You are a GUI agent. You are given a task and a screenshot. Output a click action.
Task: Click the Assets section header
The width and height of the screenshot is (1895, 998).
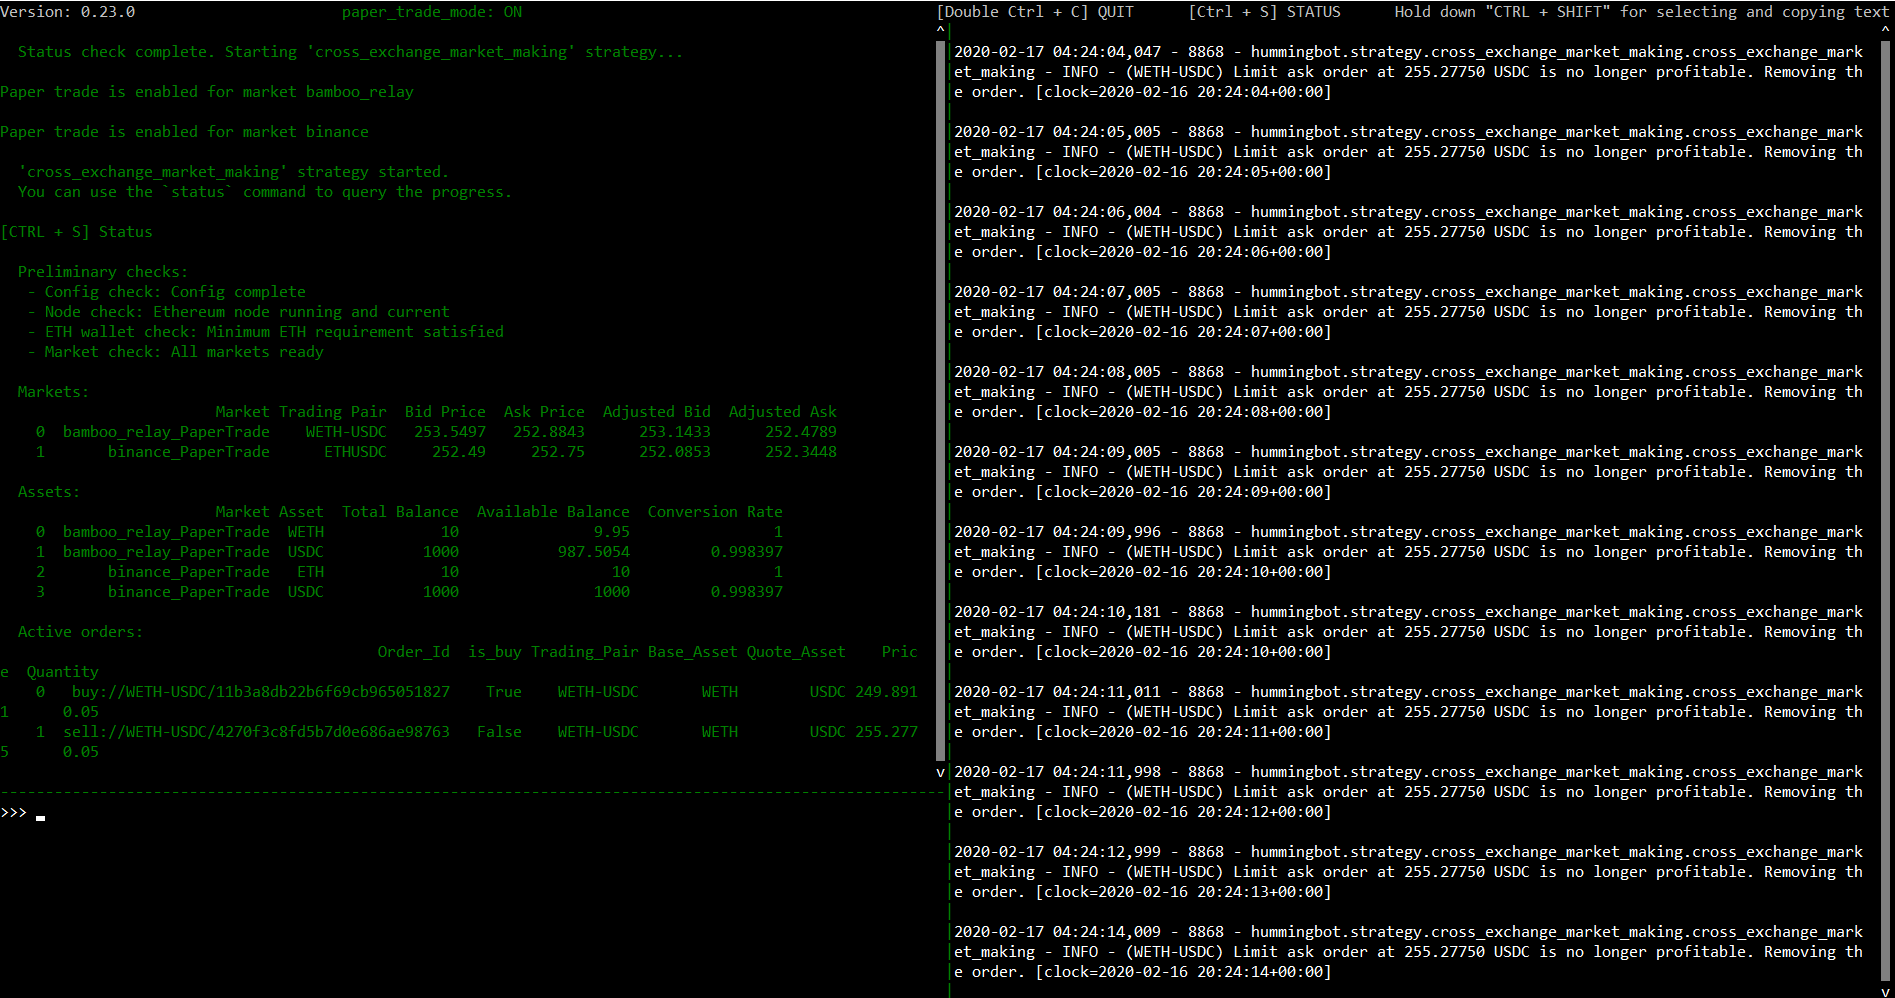click(48, 491)
